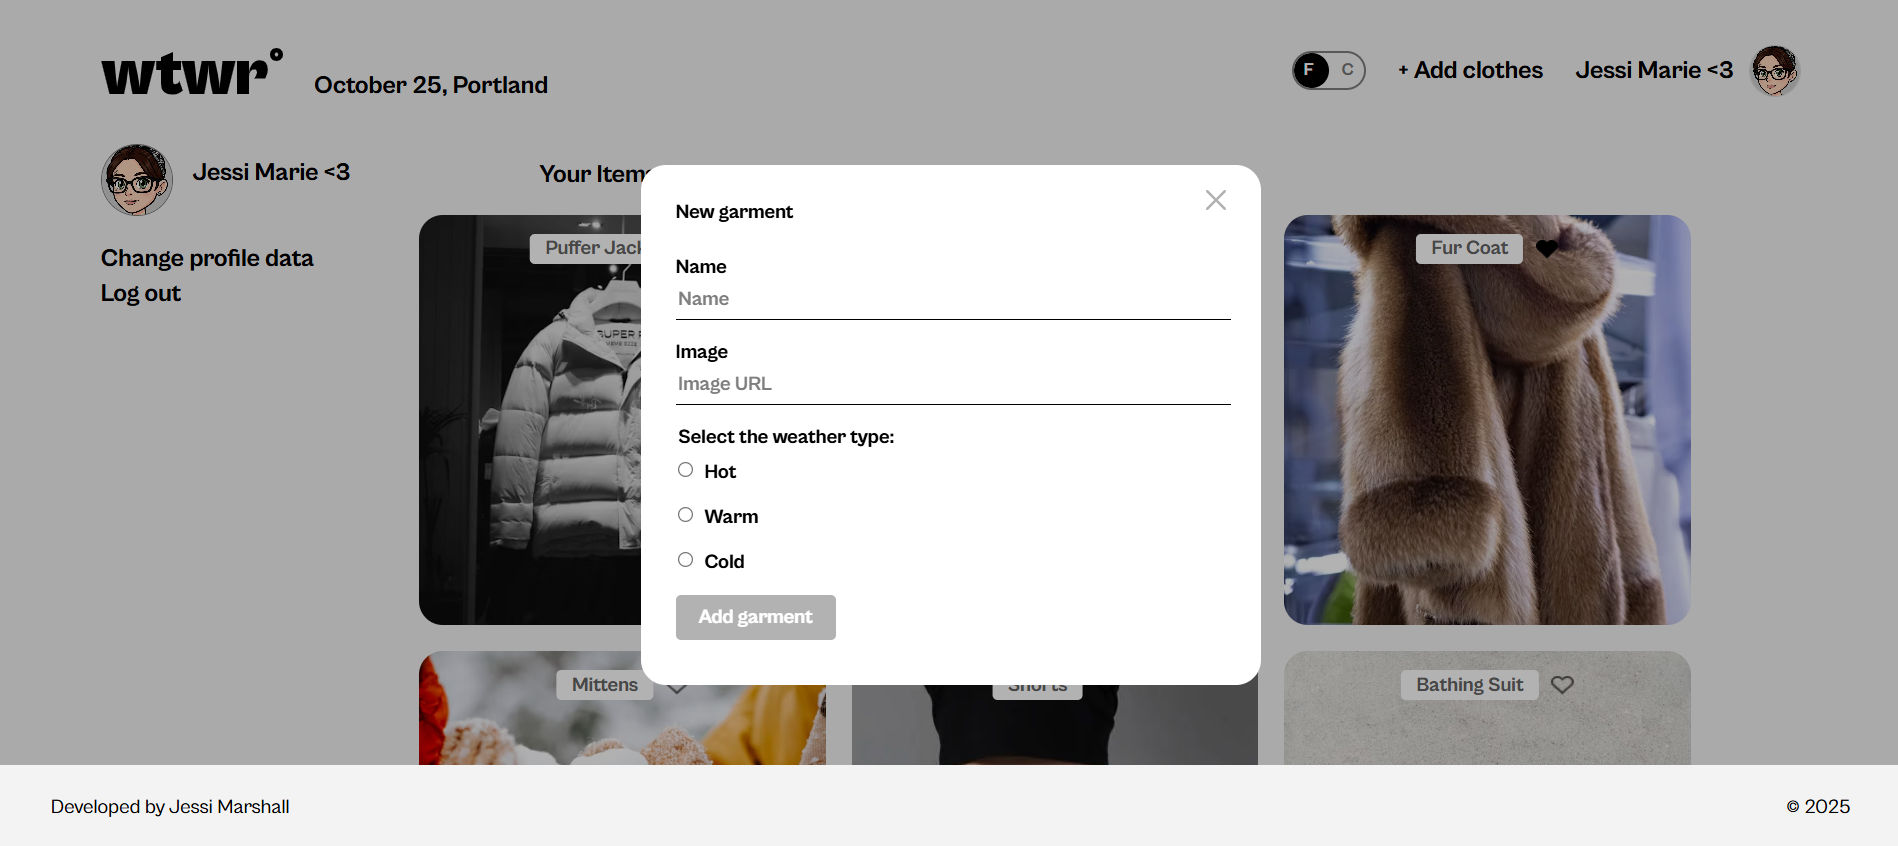Viewport: 1898px width, 846px height.
Task: Click the Fur Coat label
Action: tap(1469, 248)
